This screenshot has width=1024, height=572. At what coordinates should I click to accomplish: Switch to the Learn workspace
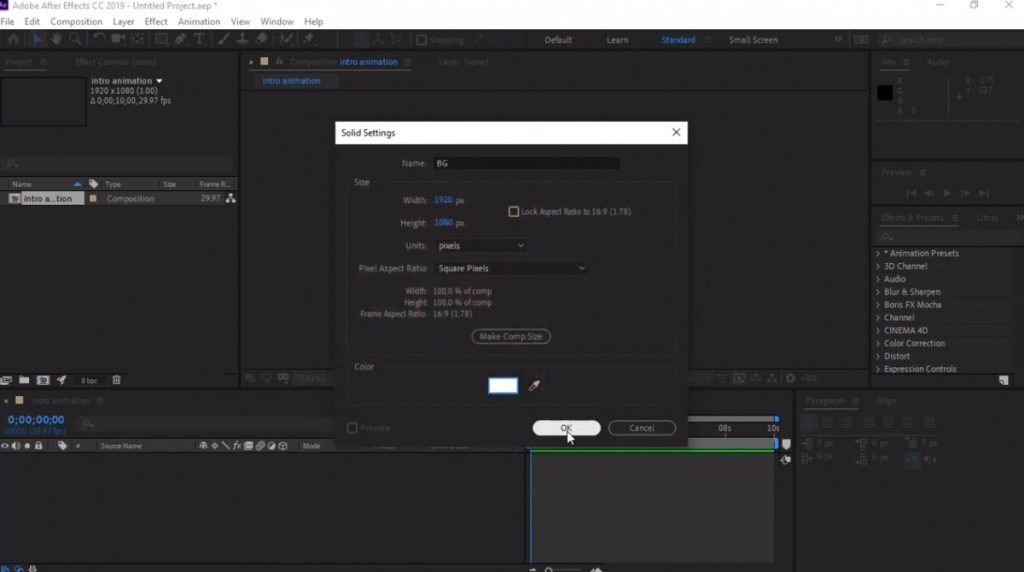[x=617, y=40]
